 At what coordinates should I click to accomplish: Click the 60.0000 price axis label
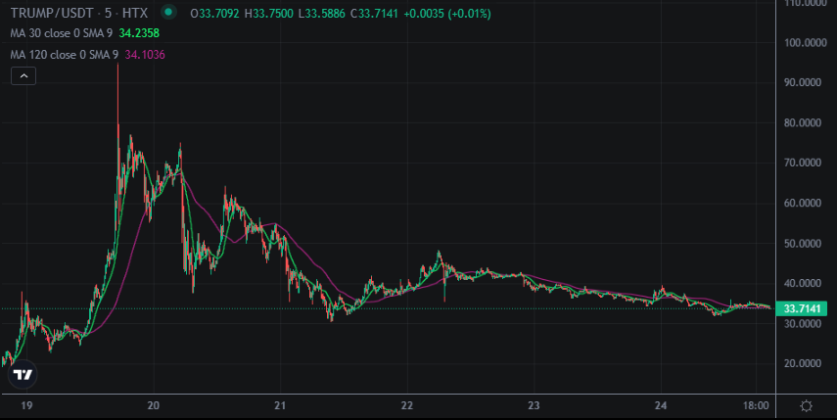(x=805, y=203)
